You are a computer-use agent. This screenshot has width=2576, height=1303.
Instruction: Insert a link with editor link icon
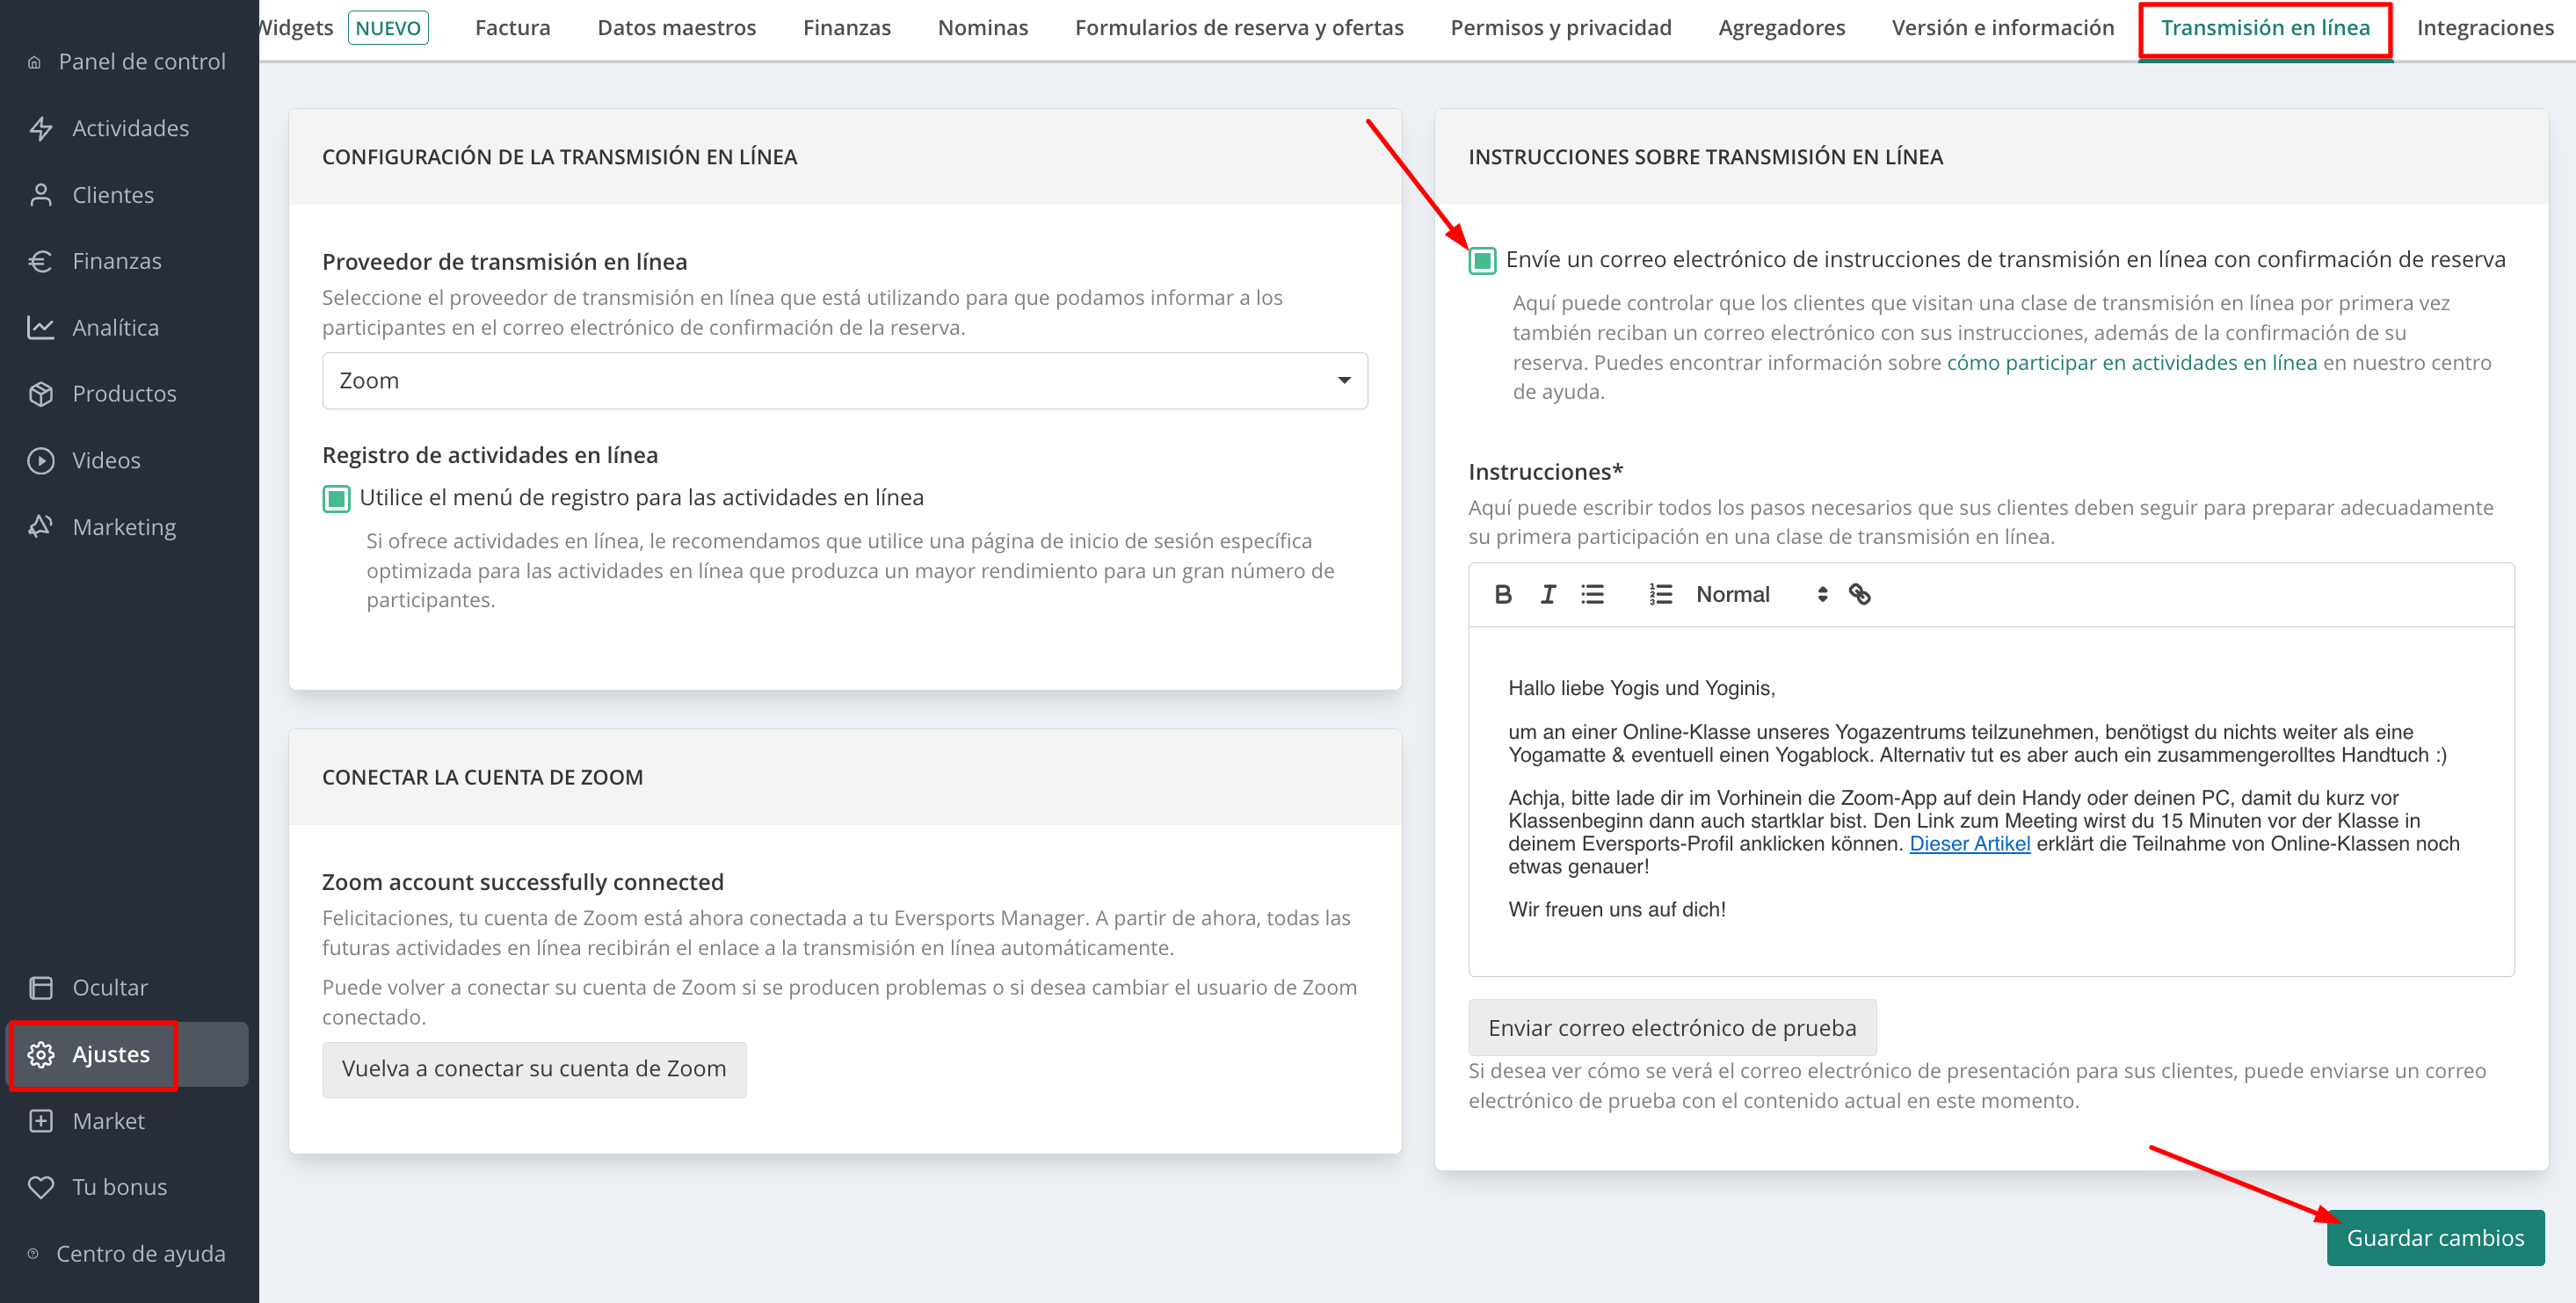pos(1859,595)
